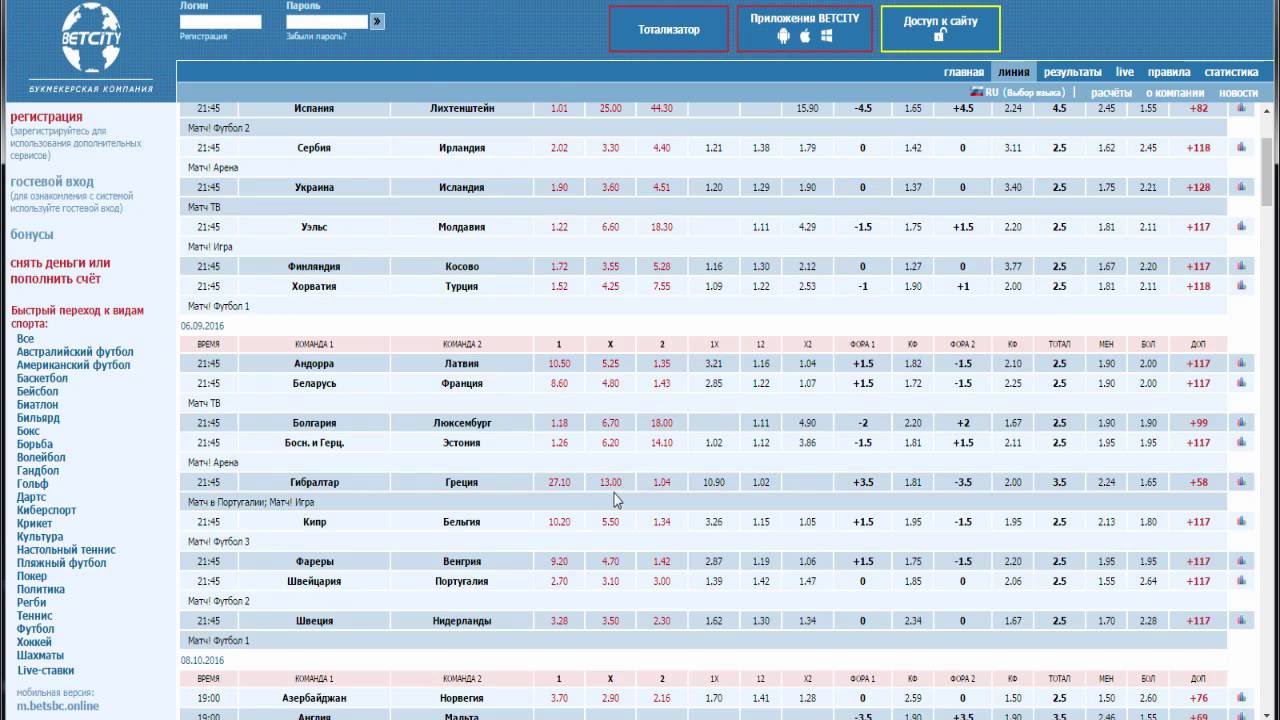
Task: Select Футбол in the sports list
Action: click(35, 629)
